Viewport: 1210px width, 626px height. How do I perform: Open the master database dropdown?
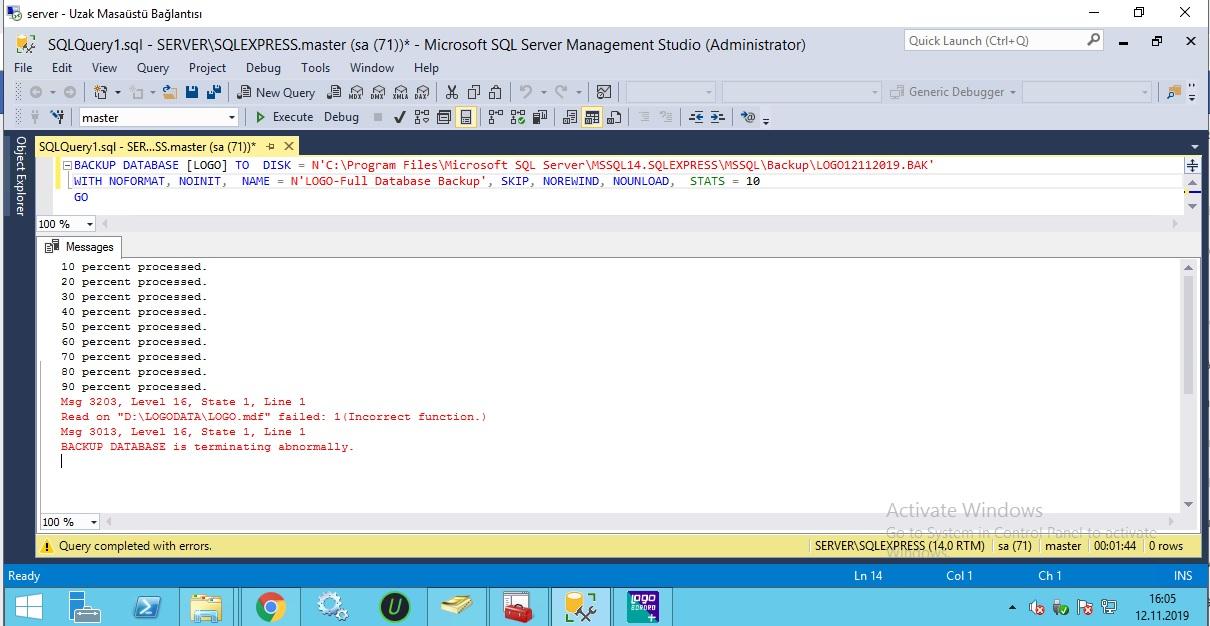[x=232, y=118]
